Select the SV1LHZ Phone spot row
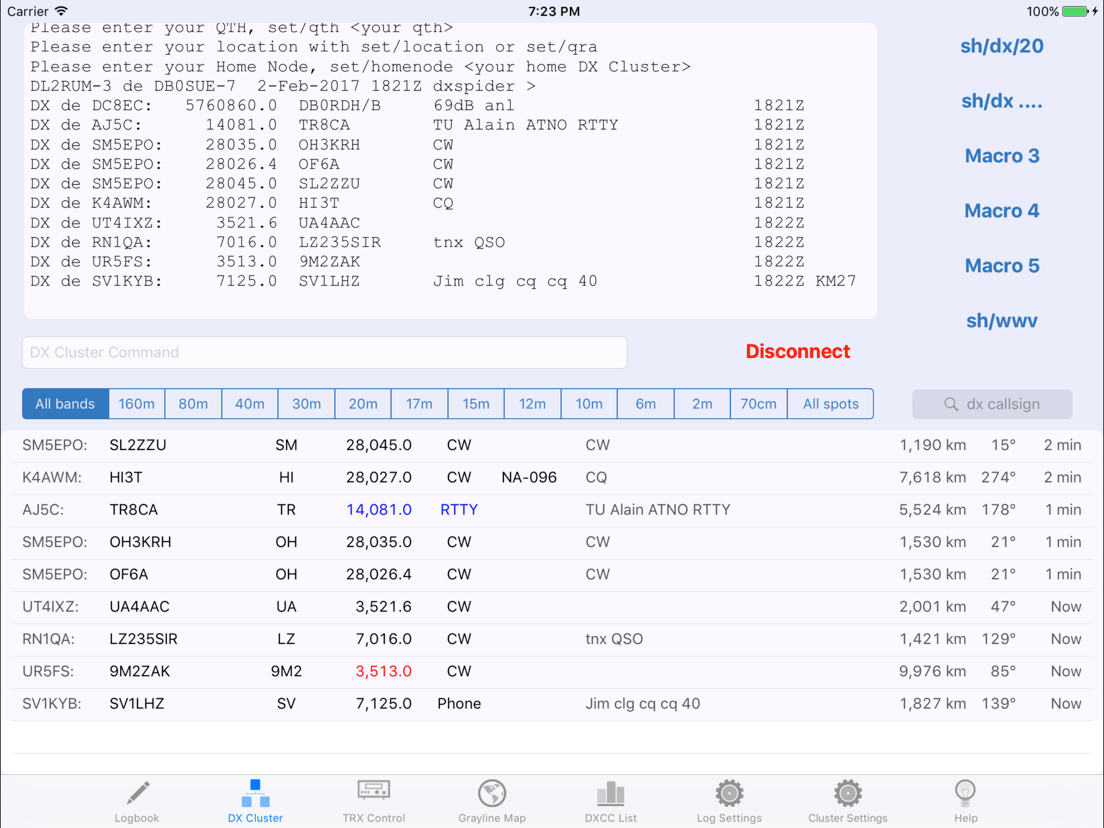1104x828 pixels. click(x=552, y=704)
